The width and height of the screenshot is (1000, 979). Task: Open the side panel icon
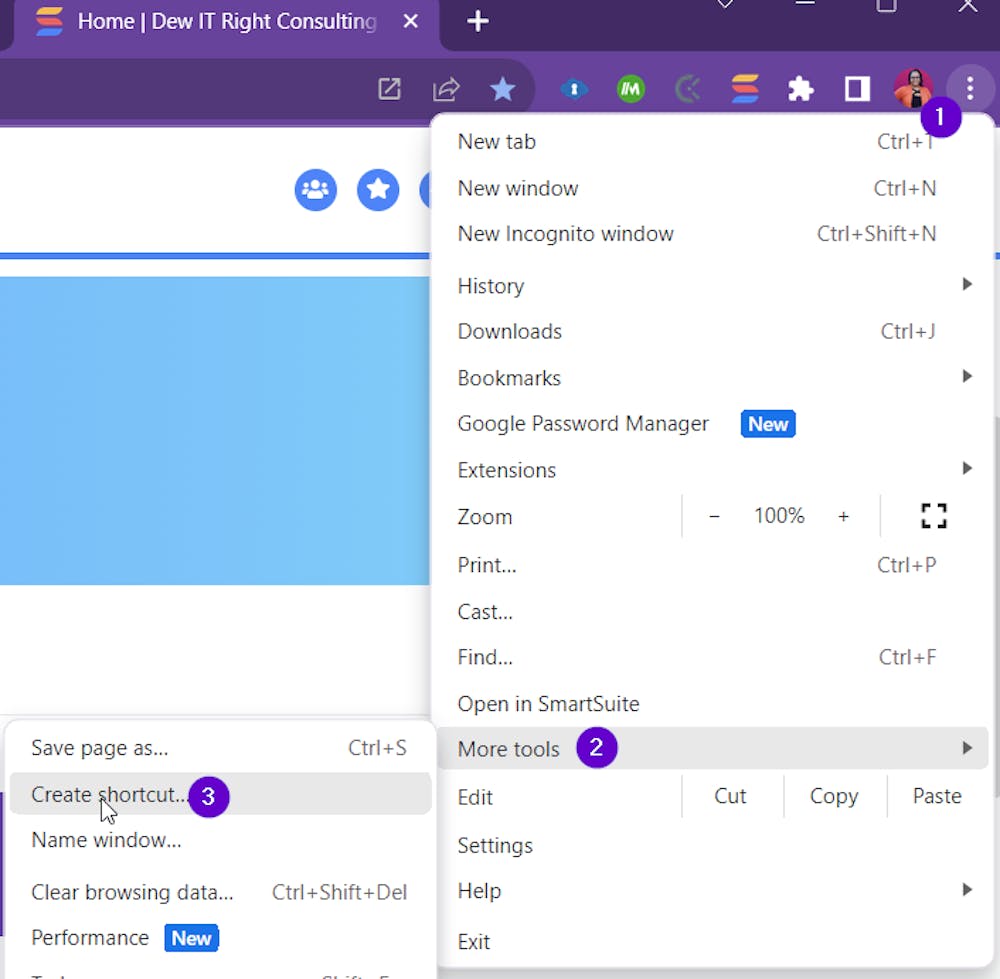click(x=856, y=89)
